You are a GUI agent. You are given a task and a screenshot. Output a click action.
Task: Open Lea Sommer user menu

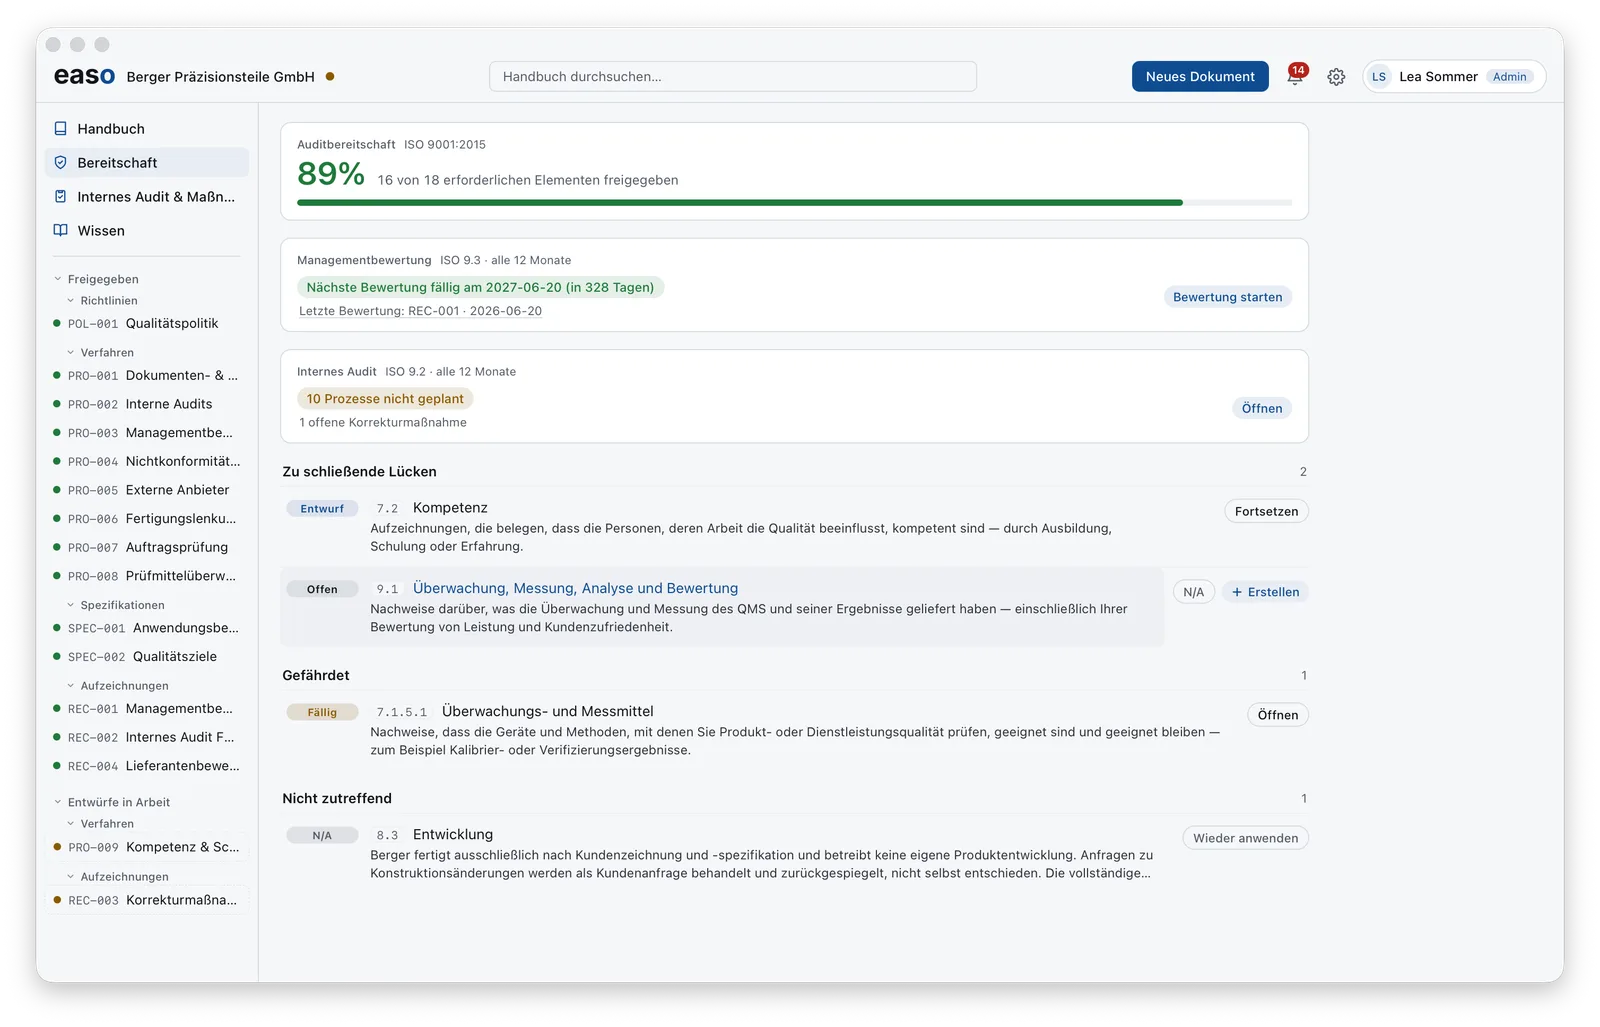point(1454,77)
